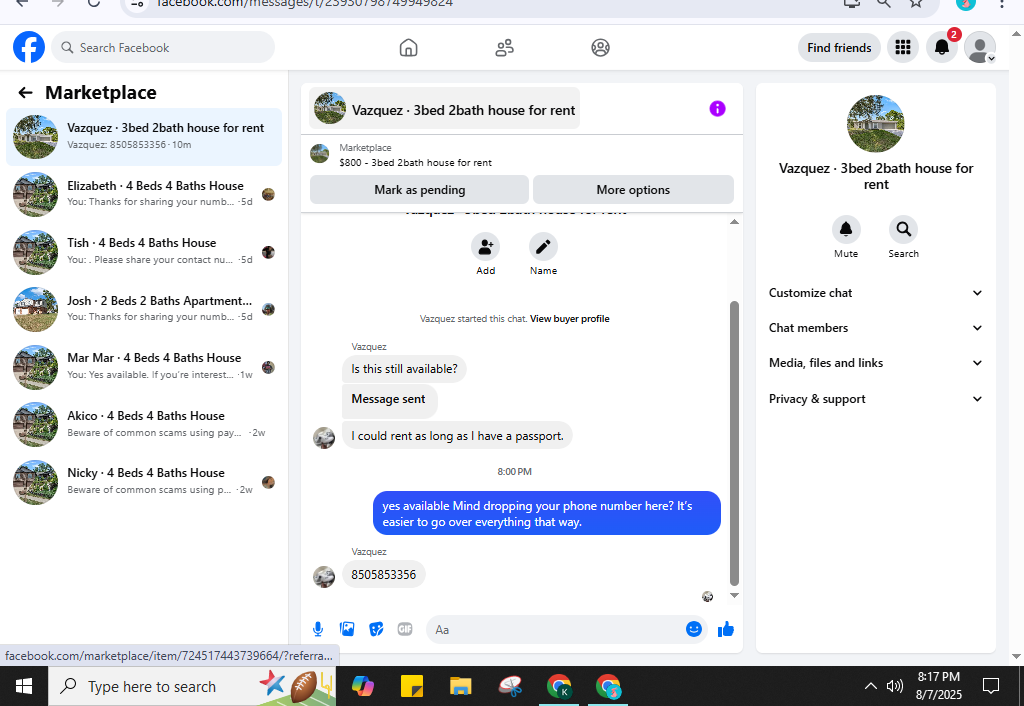
Task: Search in conversation using magnifier icon
Action: click(x=903, y=229)
